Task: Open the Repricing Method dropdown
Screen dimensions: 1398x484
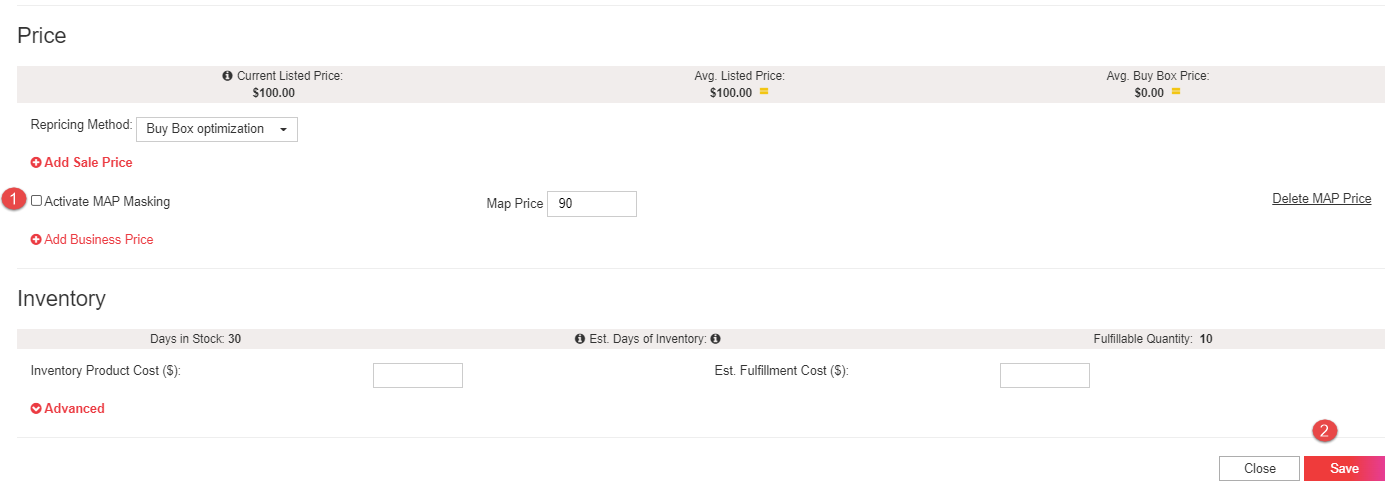Action: click(x=217, y=129)
